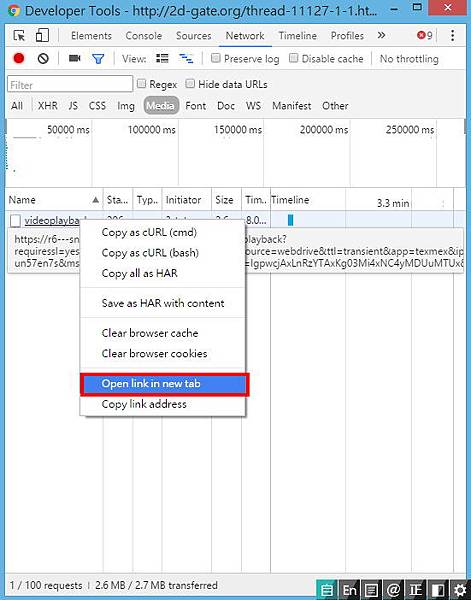The width and height of the screenshot is (471, 600).
Task: Filter requests by Manifest
Action: [292, 106]
